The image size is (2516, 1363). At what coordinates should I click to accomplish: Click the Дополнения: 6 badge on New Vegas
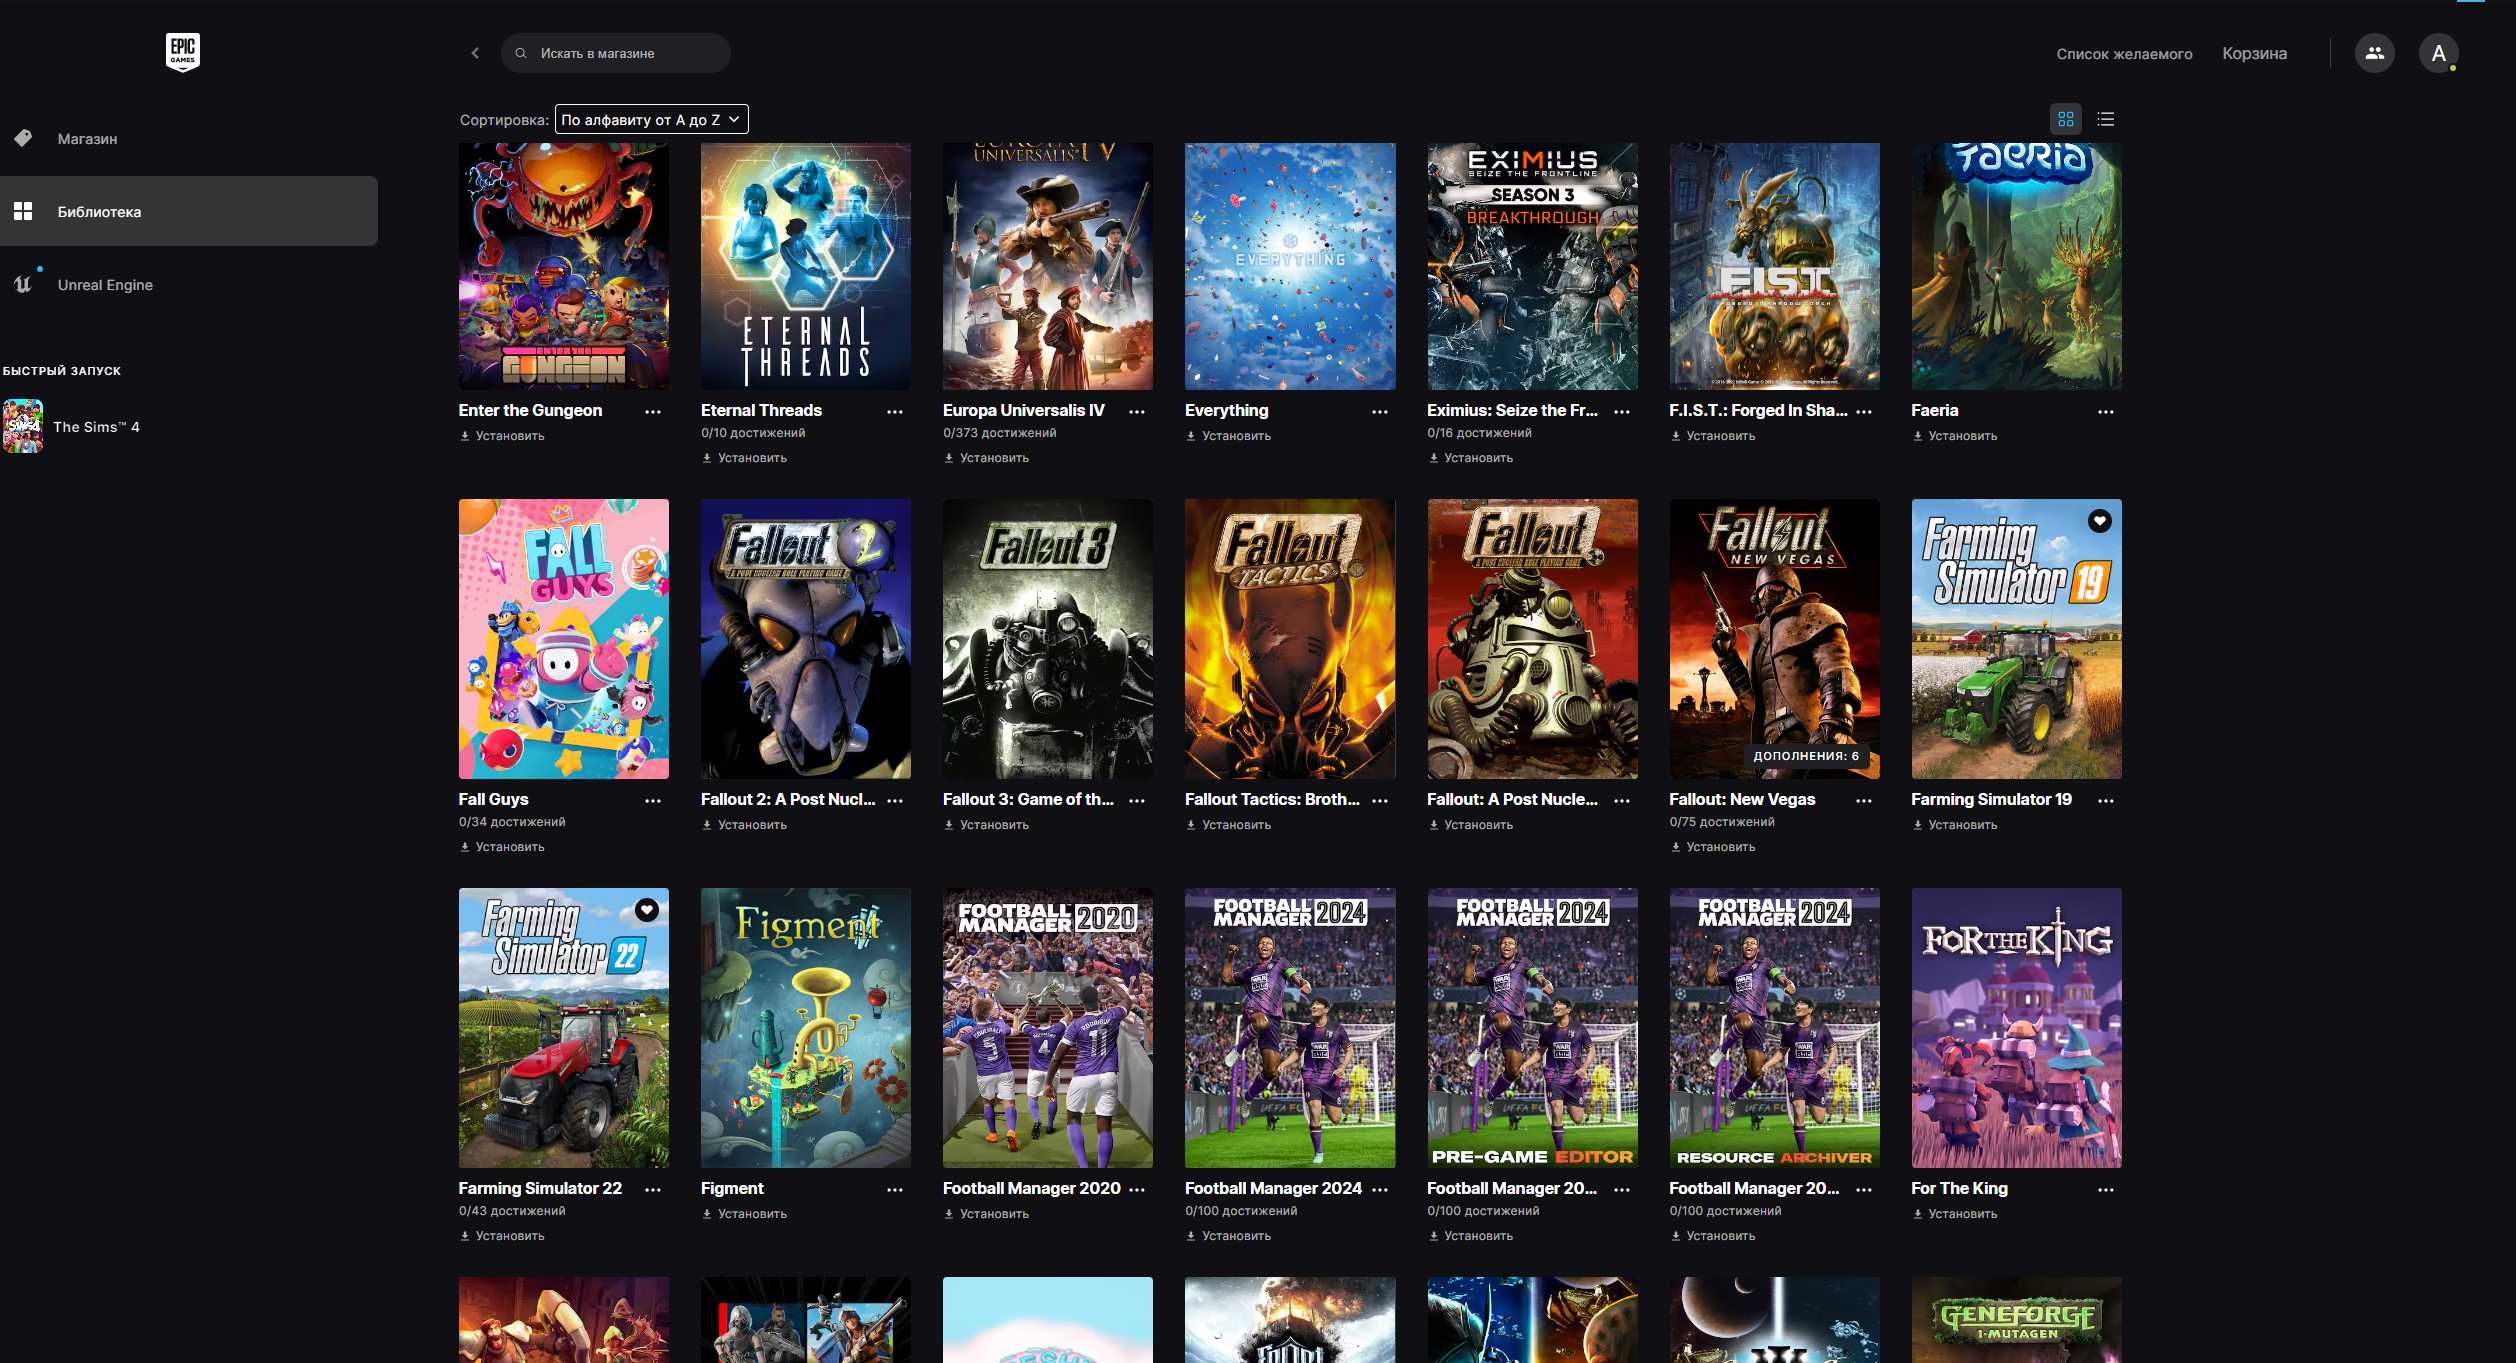click(1806, 756)
